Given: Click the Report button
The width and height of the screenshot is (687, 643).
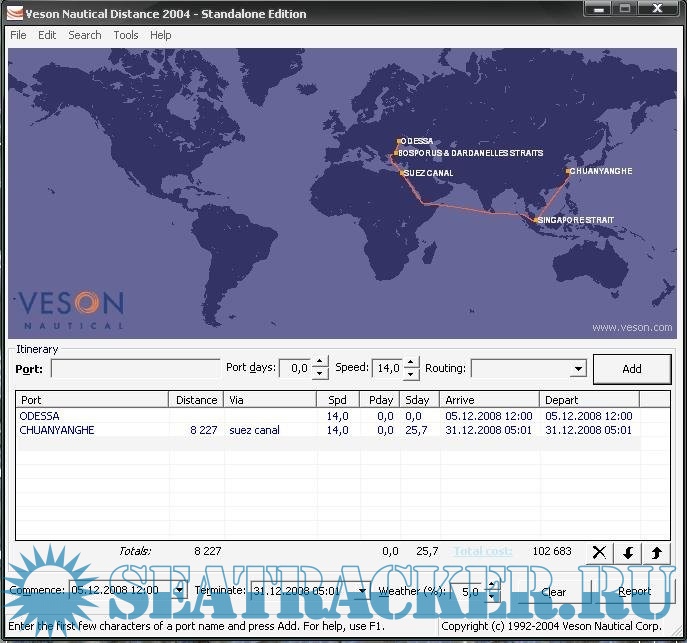Looking at the screenshot, I should (x=634, y=591).
